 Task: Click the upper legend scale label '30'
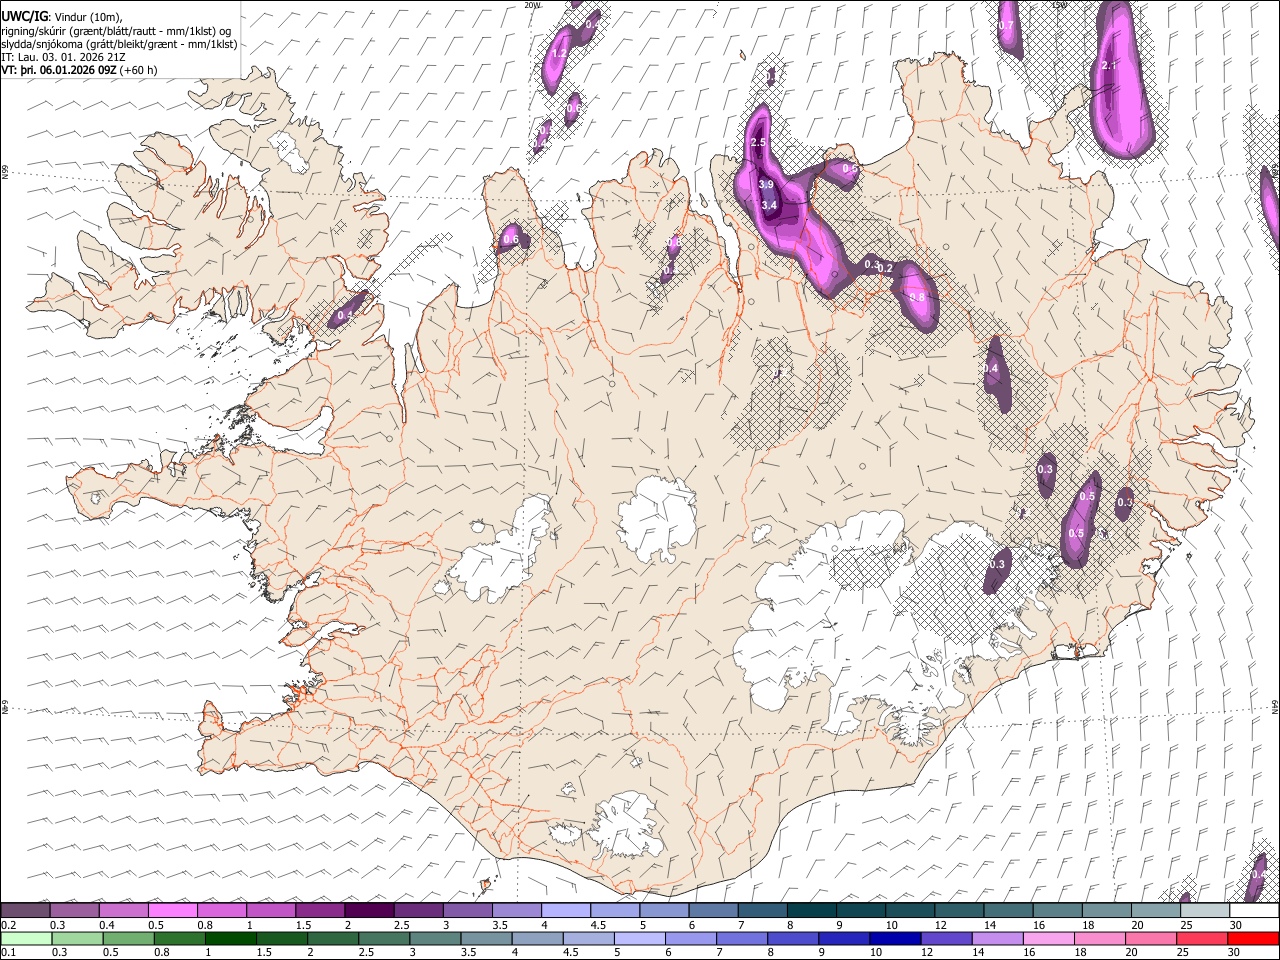click(1236, 925)
